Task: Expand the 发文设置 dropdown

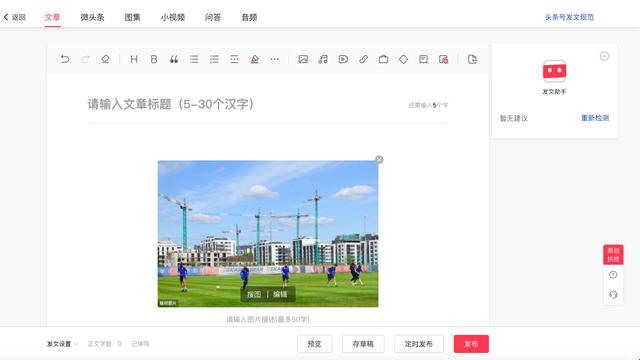Action: pyautogui.click(x=62, y=344)
